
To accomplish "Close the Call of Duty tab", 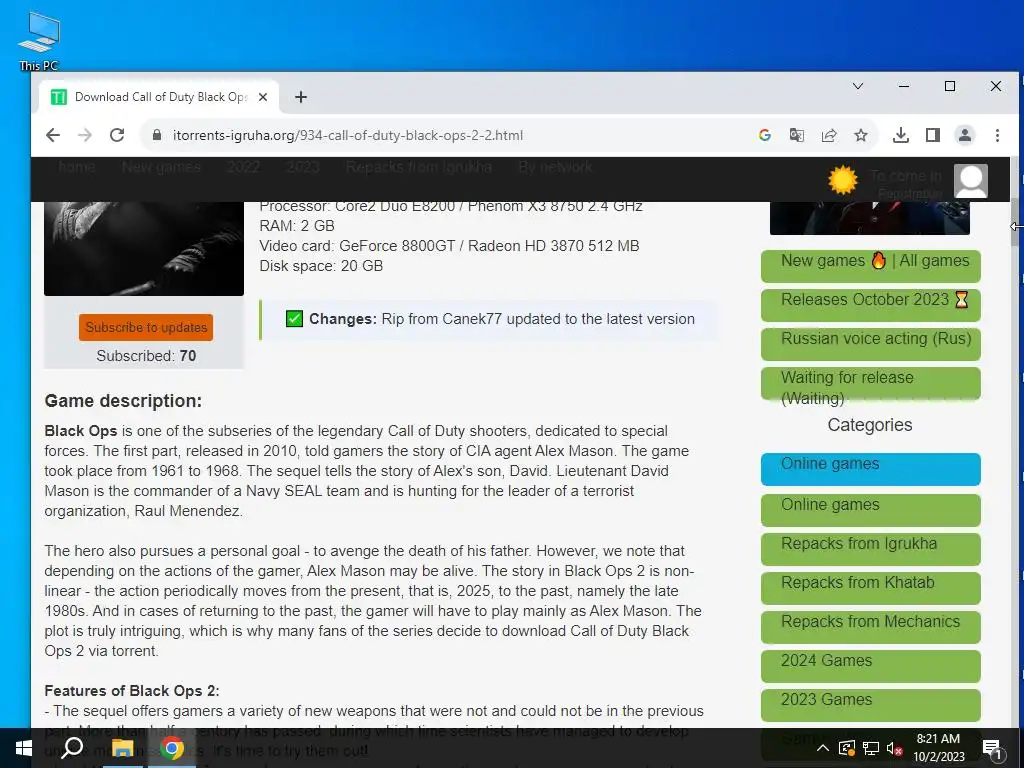I will (x=263, y=97).
